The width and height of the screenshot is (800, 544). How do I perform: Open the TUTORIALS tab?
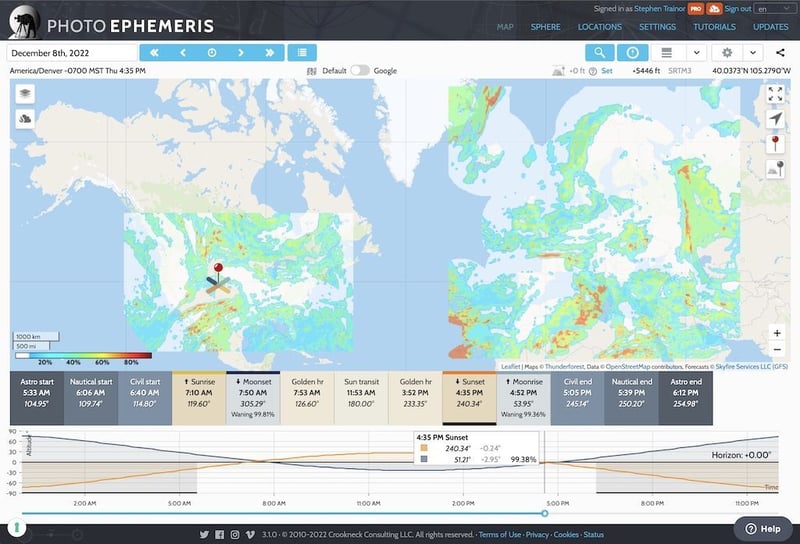(x=714, y=27)
